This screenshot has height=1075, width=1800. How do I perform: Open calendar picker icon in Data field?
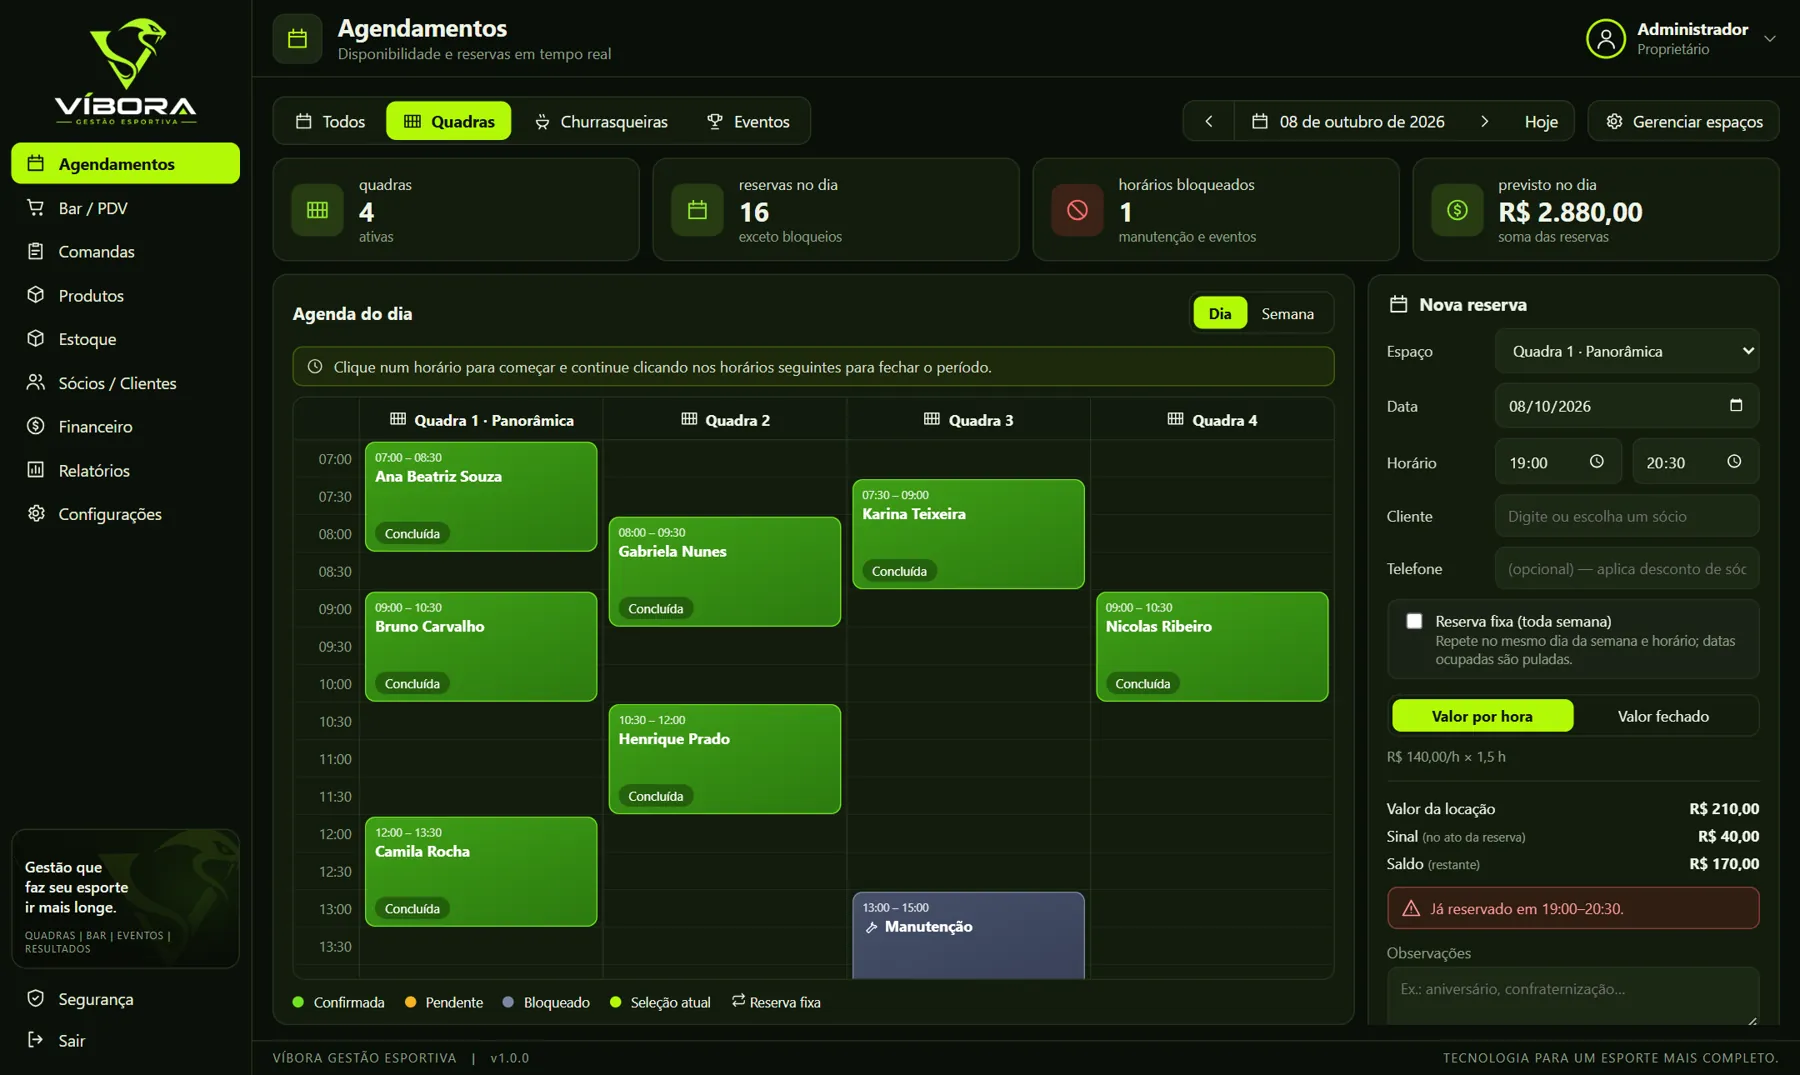[x=1736, y=405]
